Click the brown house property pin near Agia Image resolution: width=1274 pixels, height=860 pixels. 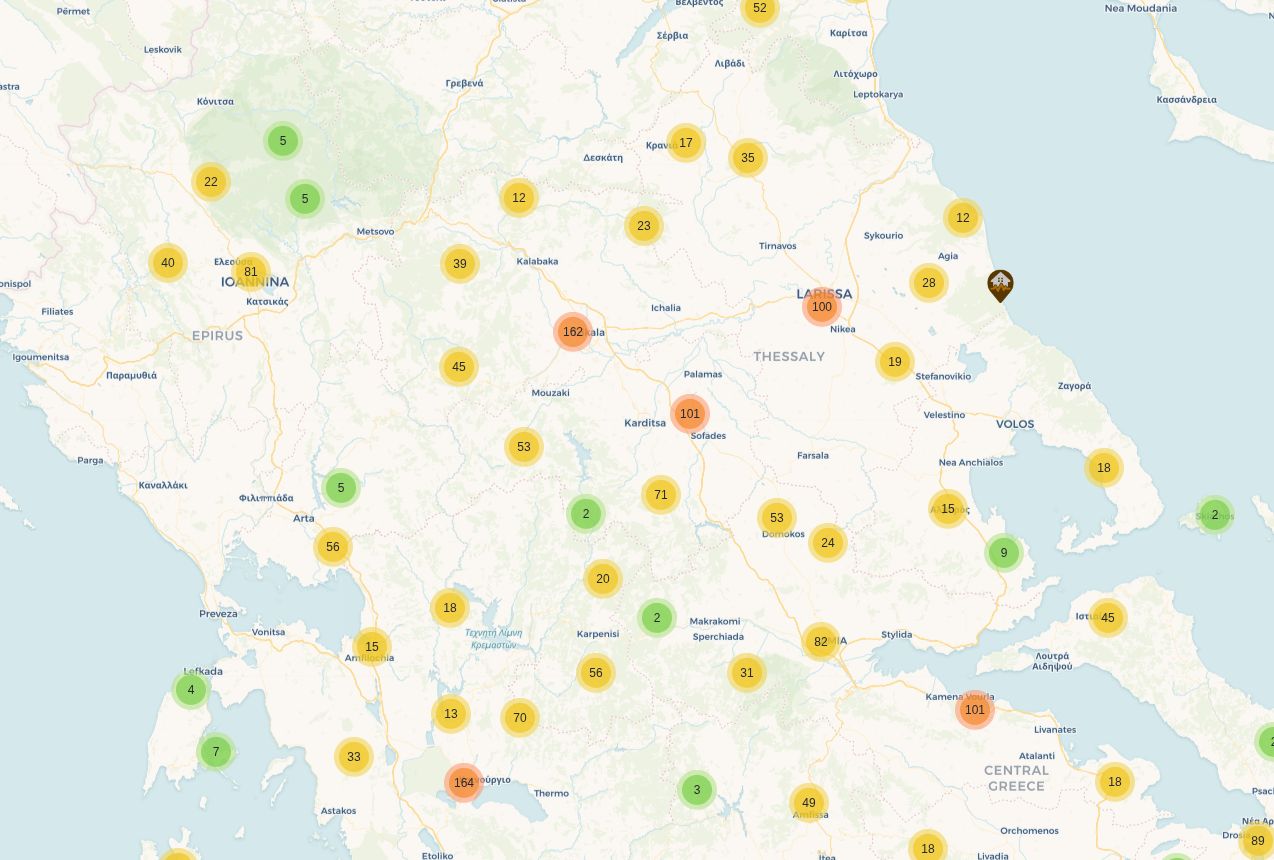[x=1000, y=285]
